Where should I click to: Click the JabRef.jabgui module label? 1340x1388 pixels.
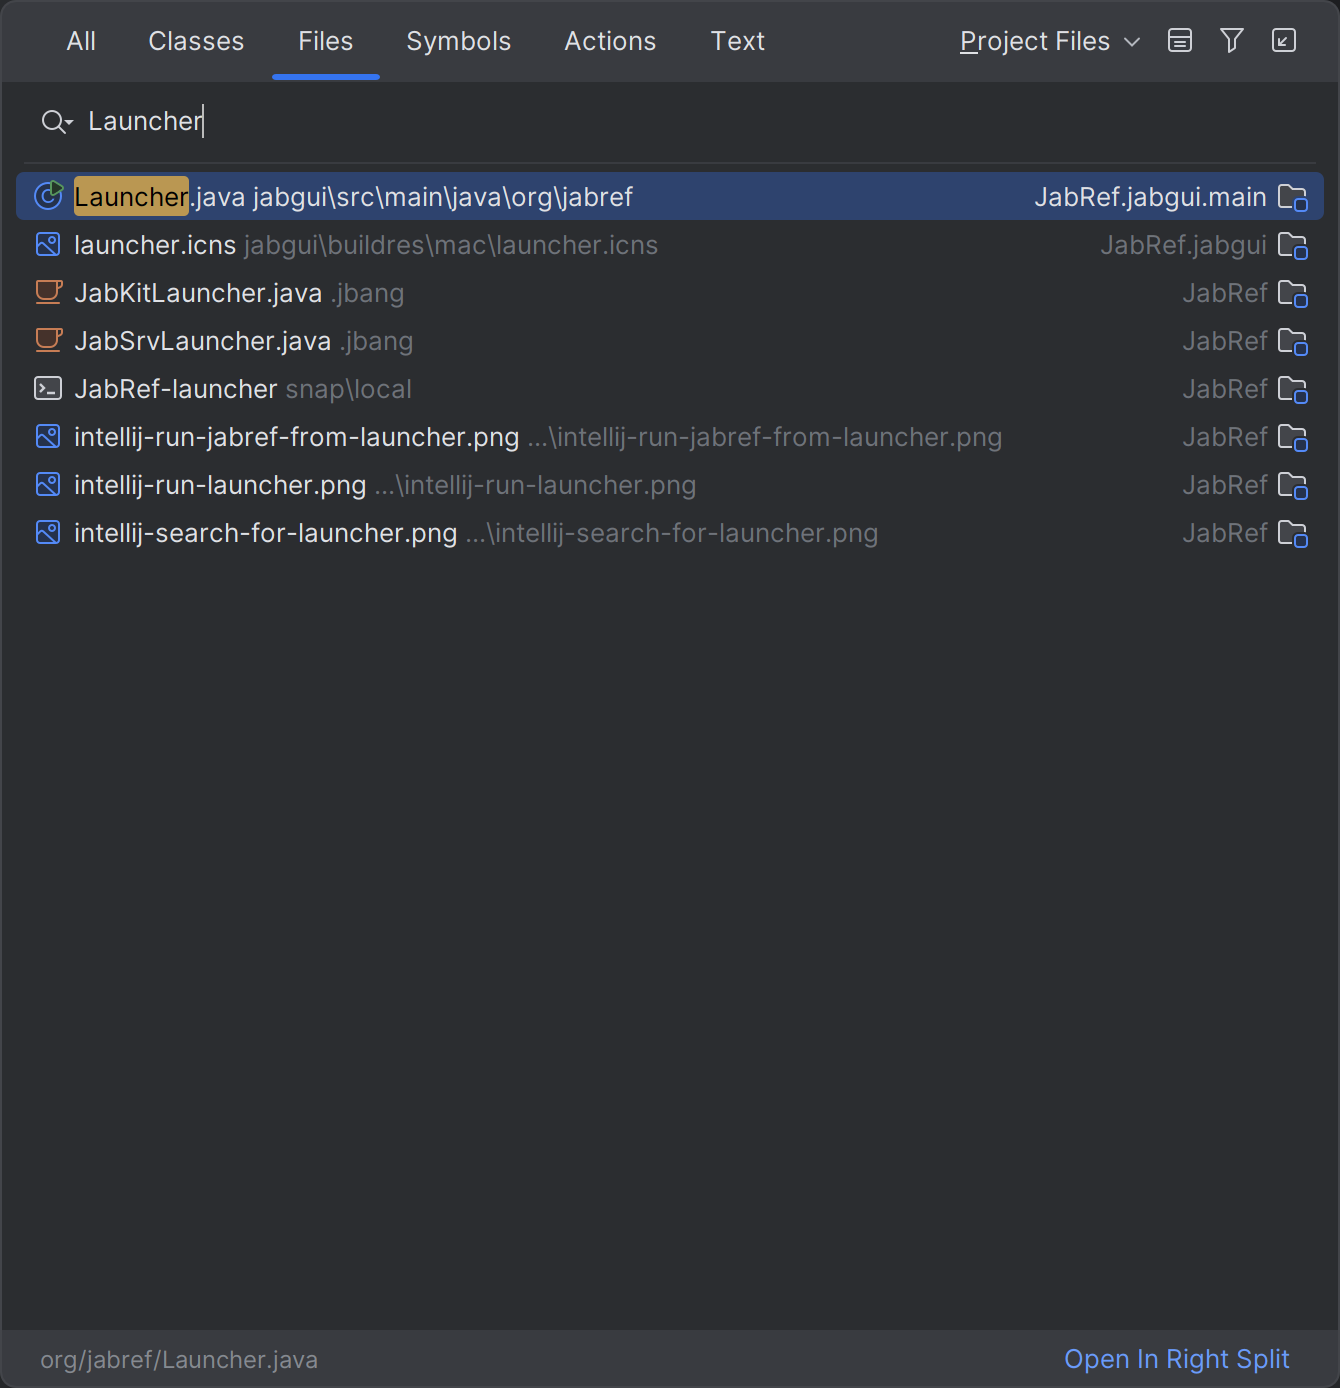tap(1183, 245)
